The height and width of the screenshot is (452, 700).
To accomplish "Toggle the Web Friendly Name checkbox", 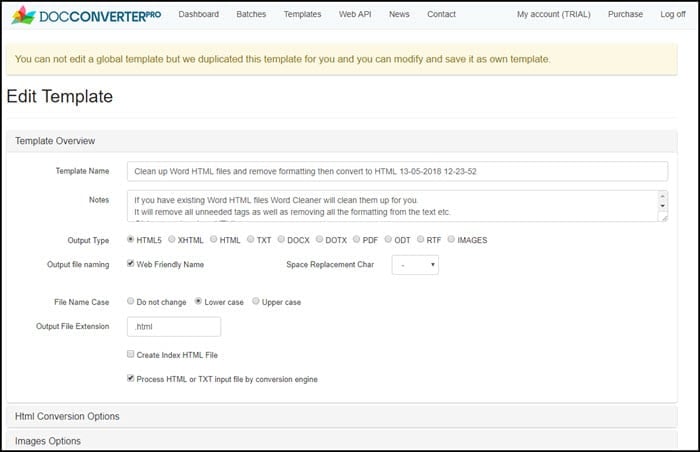I will (x=130, y=264).
